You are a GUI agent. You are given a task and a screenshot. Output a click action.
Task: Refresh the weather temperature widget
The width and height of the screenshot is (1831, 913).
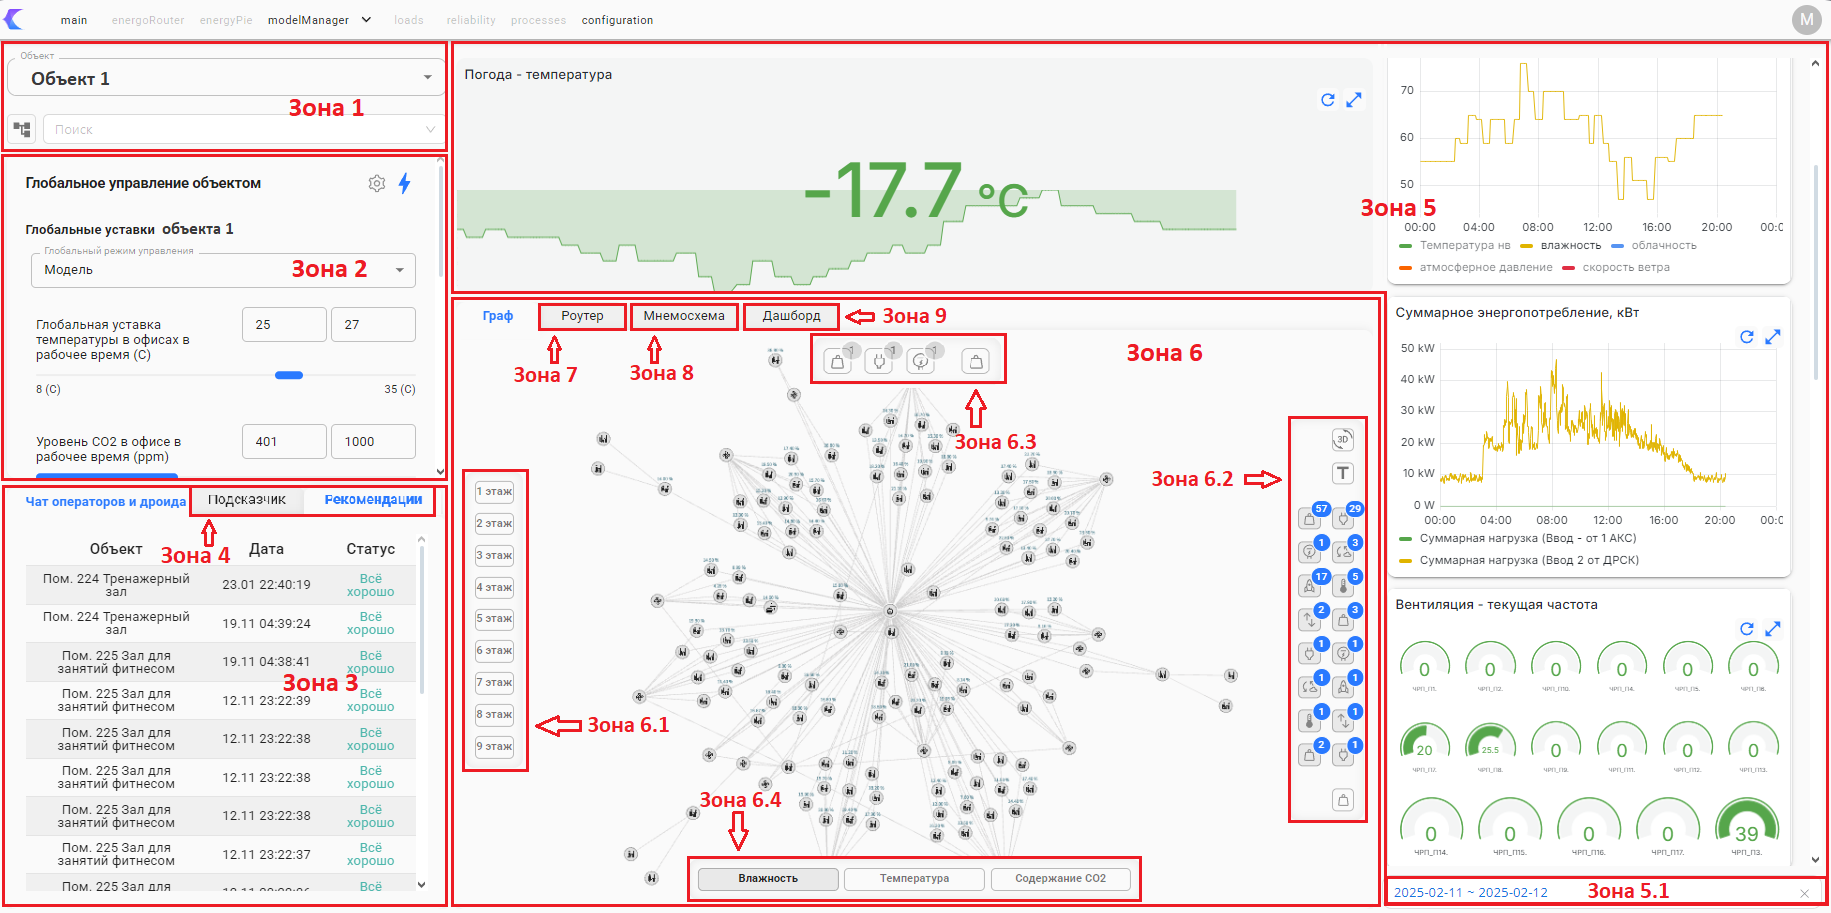pyautogui.click(x=1327, y=100)
